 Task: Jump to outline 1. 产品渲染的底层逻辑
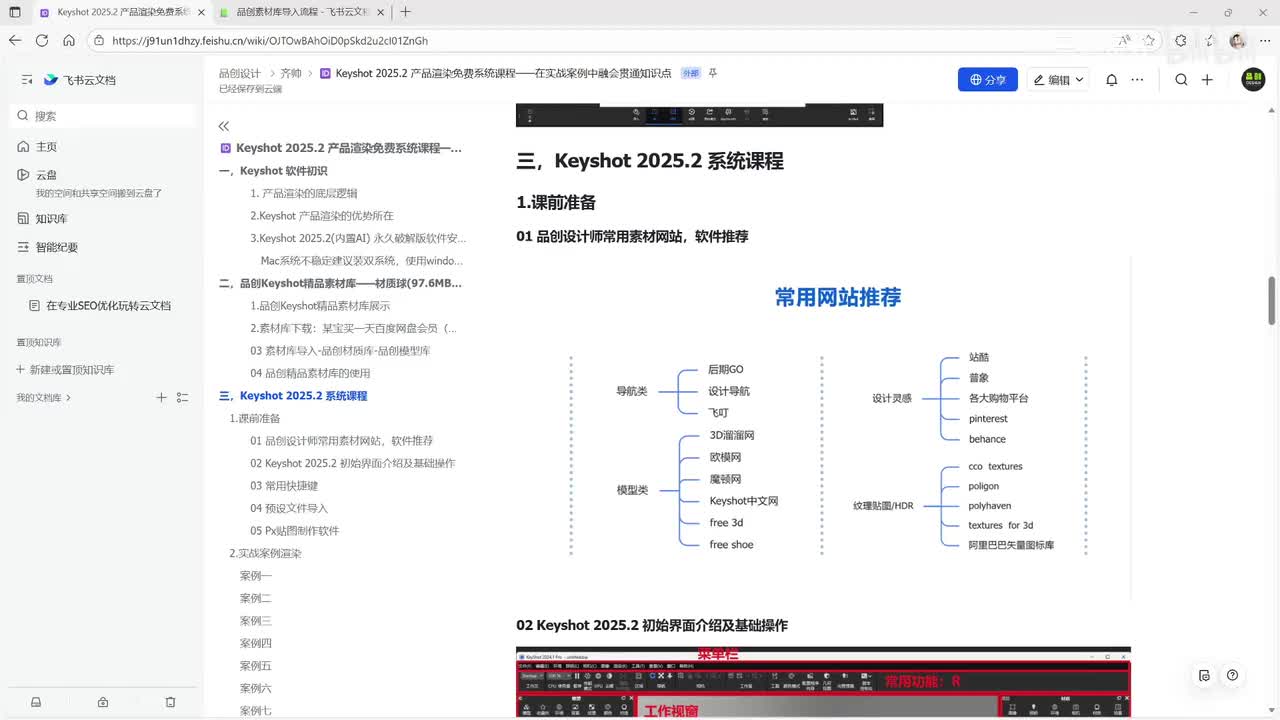[303, 193]
